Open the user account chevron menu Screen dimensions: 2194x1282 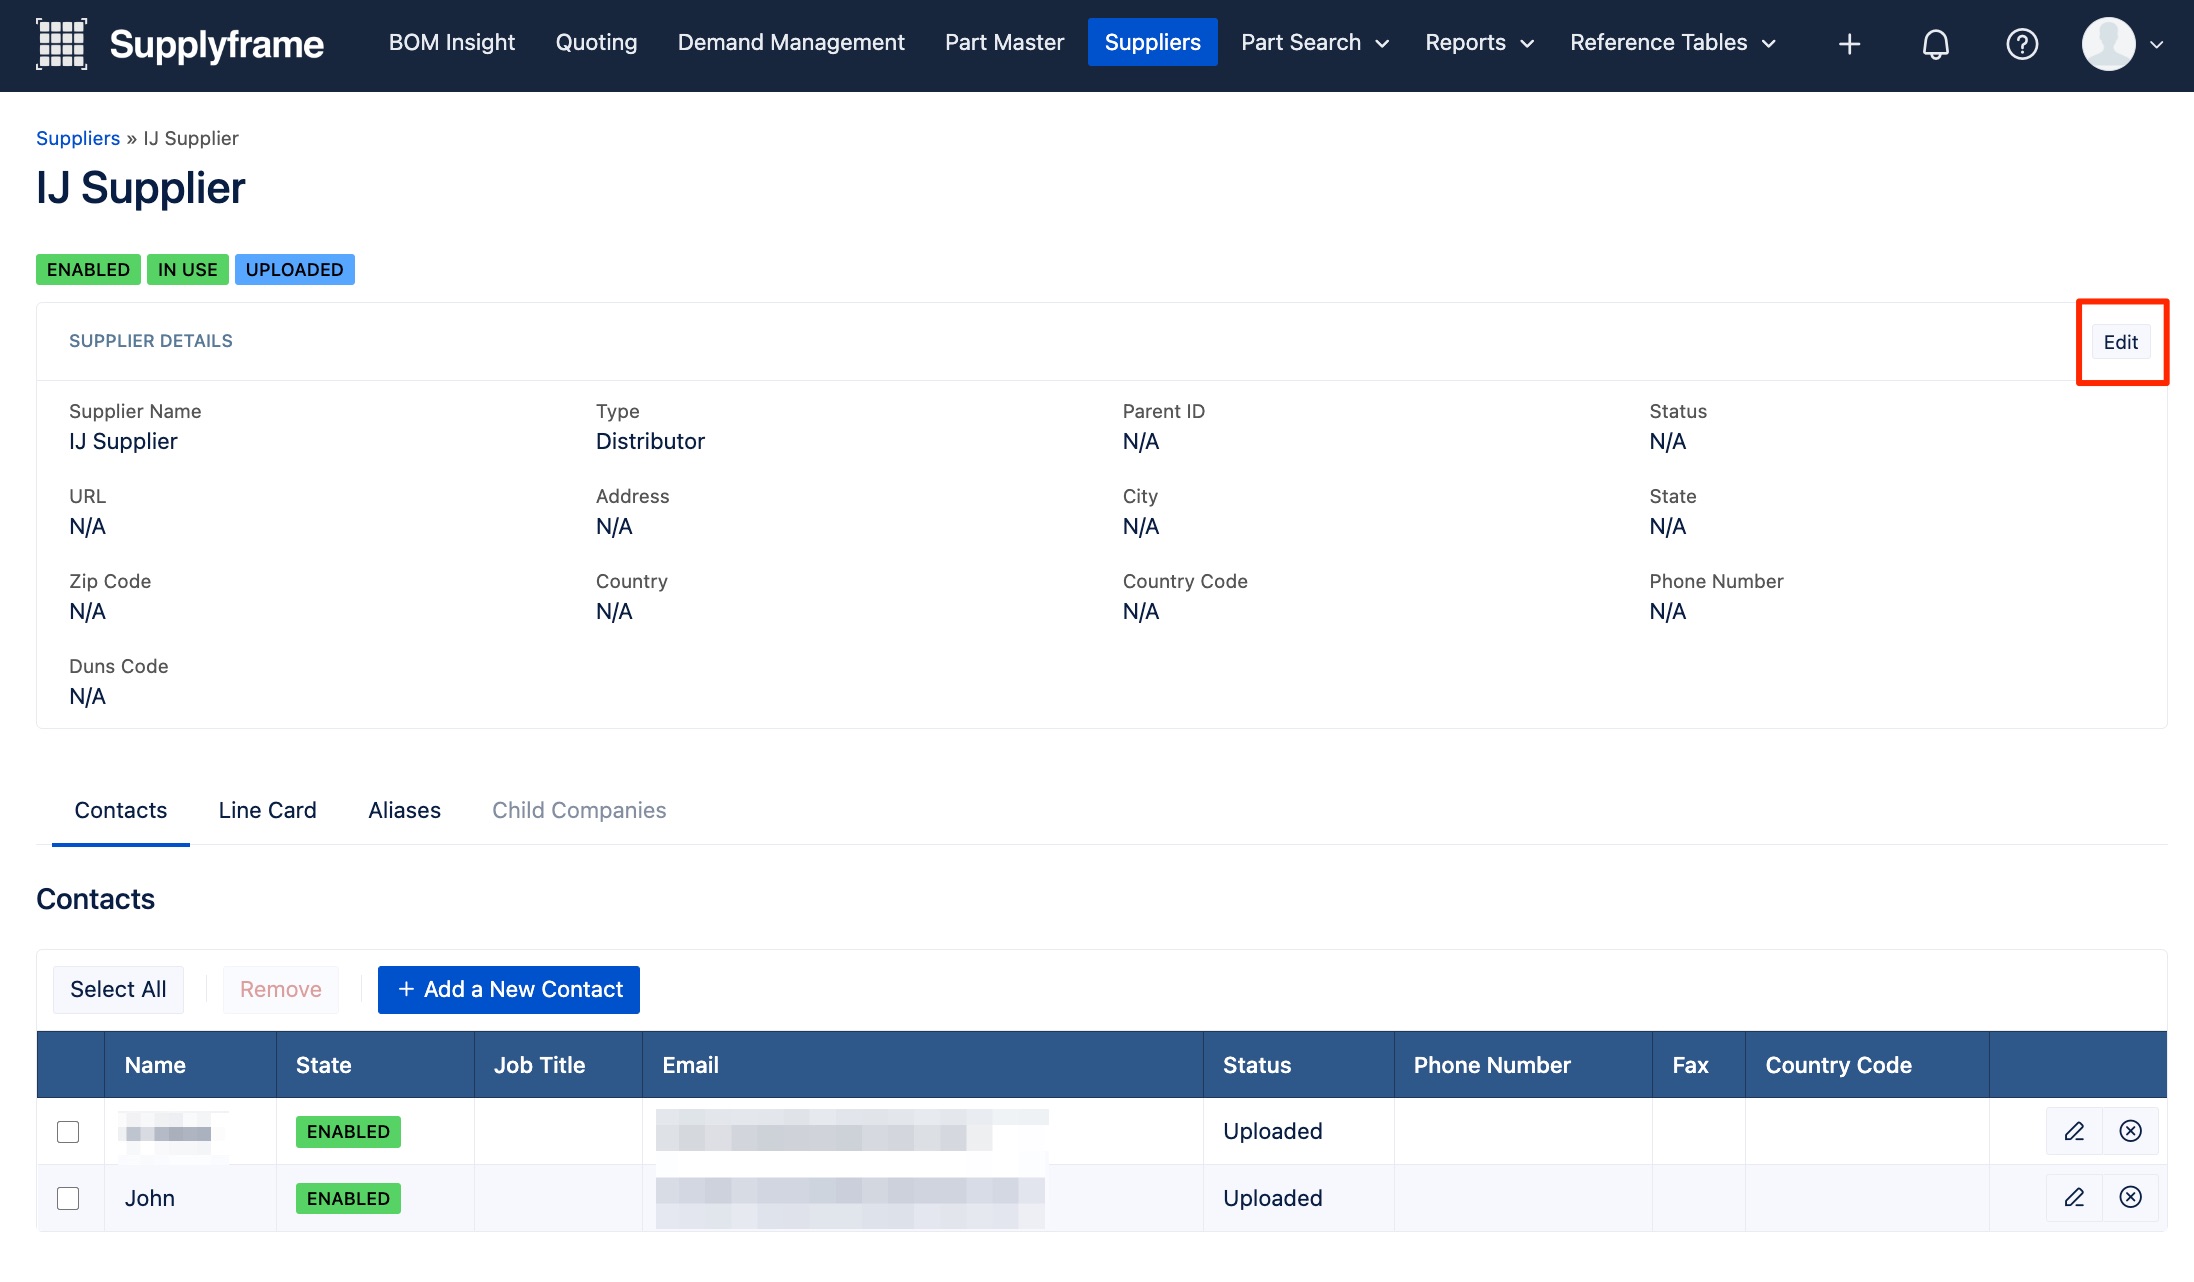click(2156, 44)
